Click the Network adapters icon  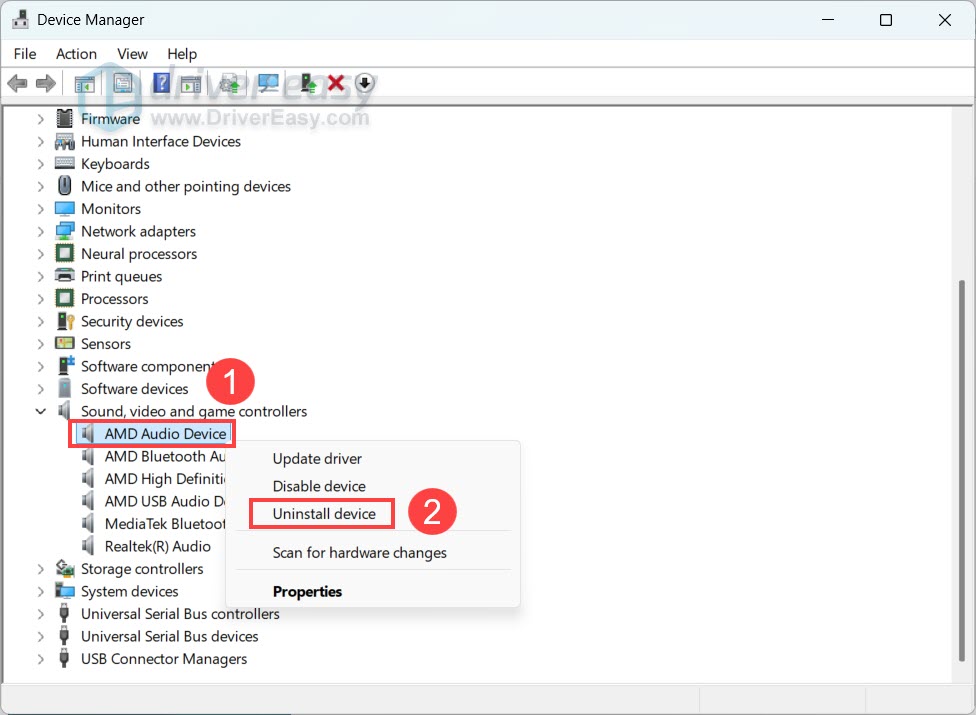point(64,231)
